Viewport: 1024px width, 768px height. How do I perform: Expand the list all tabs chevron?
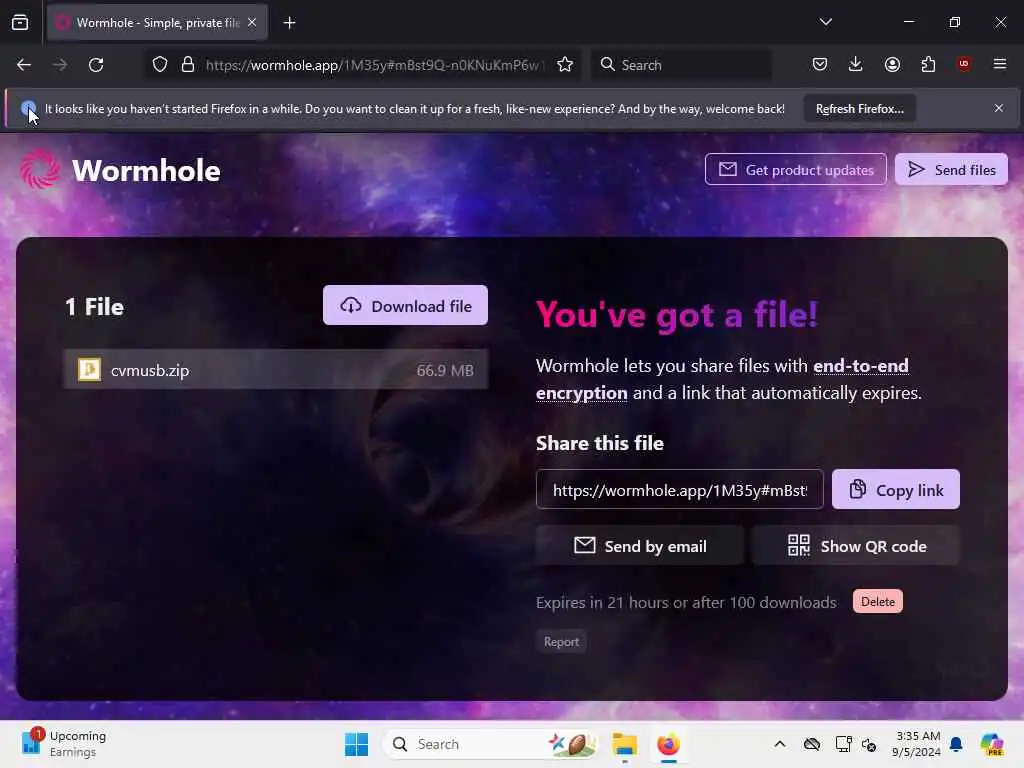coord(825,22)
